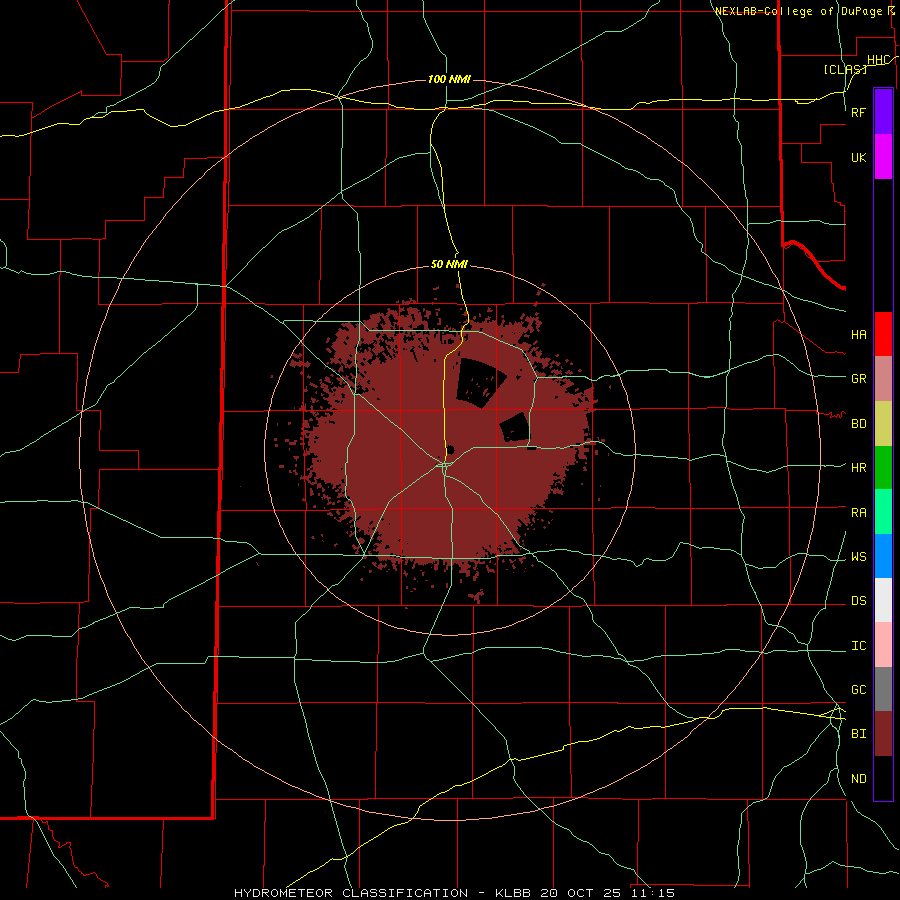Click the WS blue legend swatch
900x900 pixels.
point(883,556)
